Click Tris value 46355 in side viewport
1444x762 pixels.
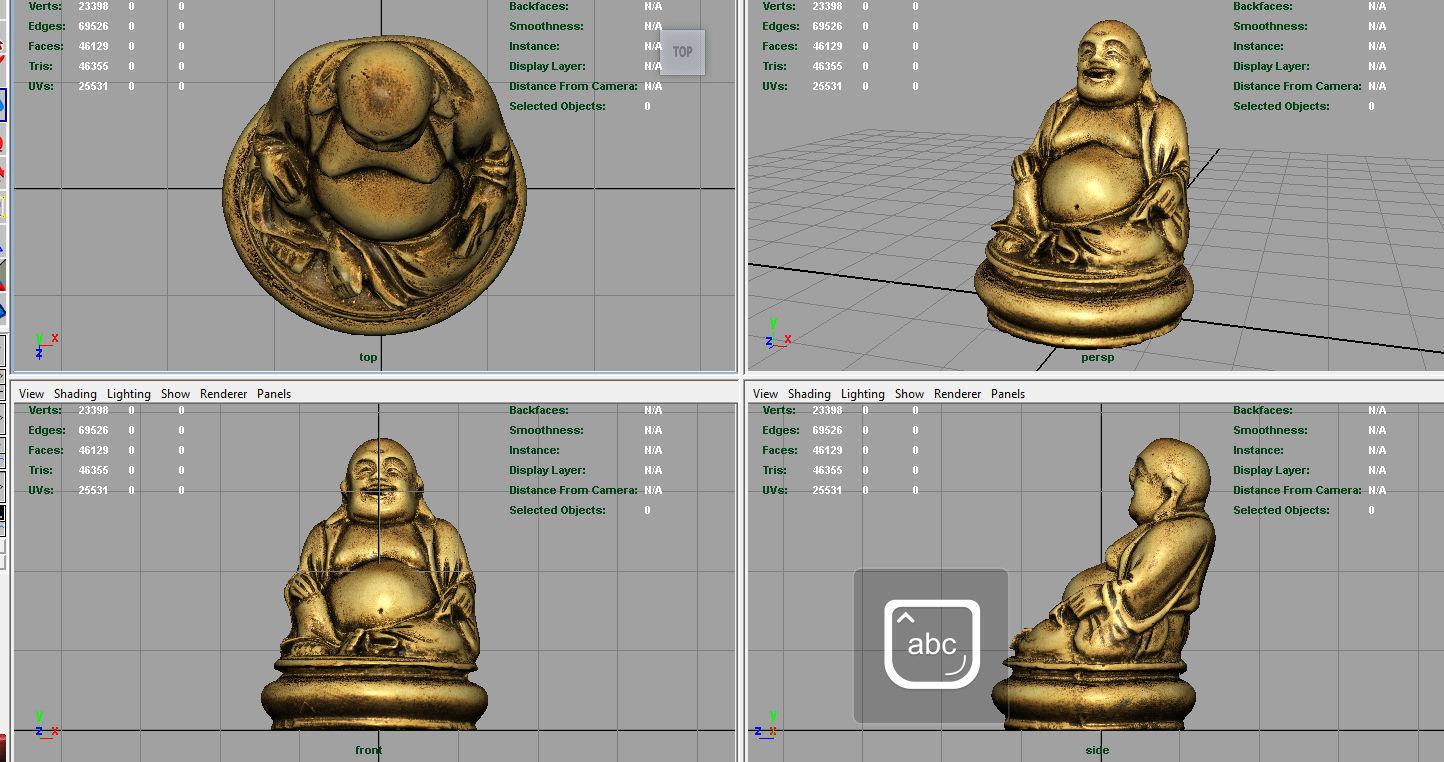coord(827,470)
